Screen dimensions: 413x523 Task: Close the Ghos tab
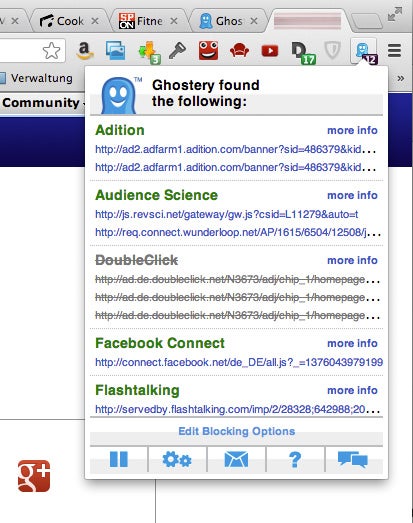[x=254, y=21]
